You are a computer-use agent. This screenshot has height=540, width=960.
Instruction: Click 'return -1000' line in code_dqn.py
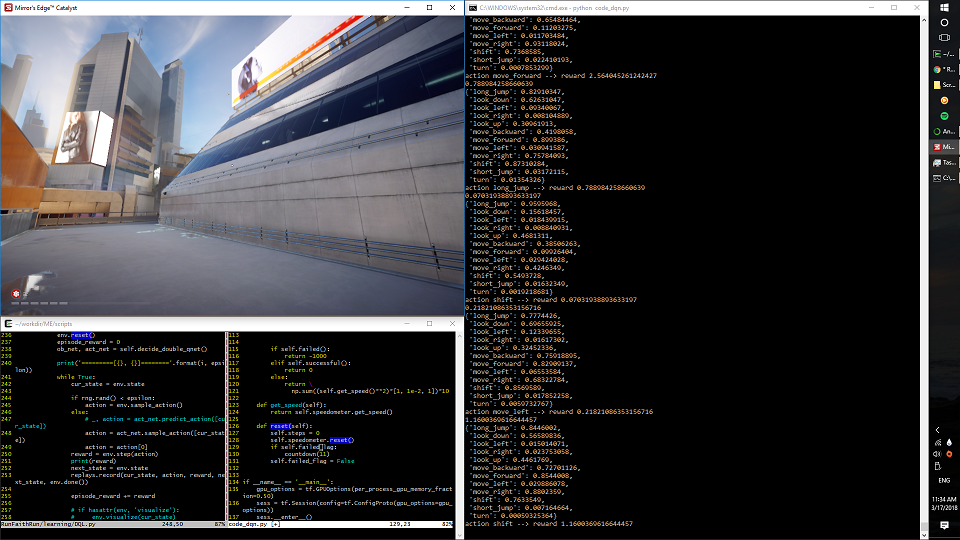click(x=306, y=356)
